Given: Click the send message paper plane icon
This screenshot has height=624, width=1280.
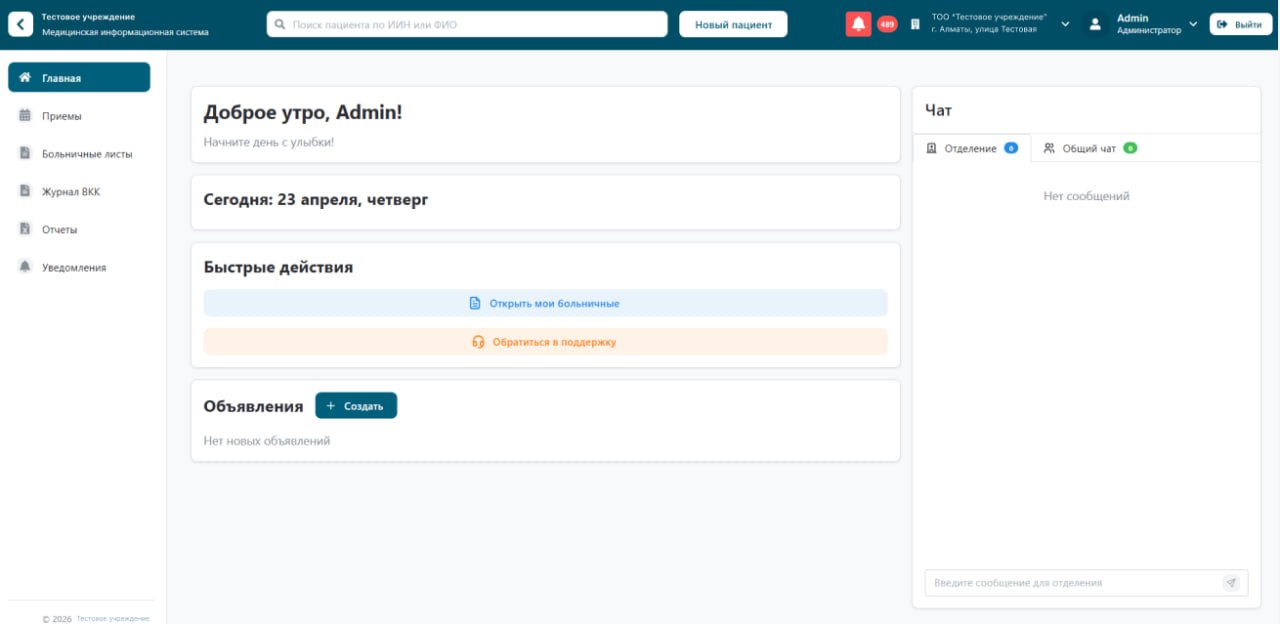Looking at the screenshot, I should (x=1231, y=583).
